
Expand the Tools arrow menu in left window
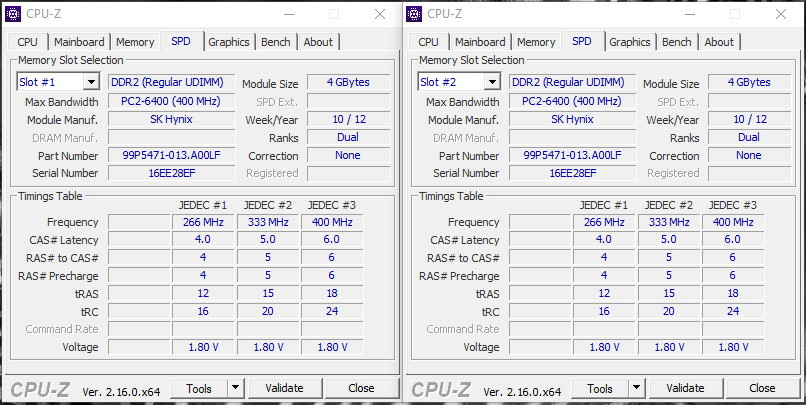click(235, 388)
